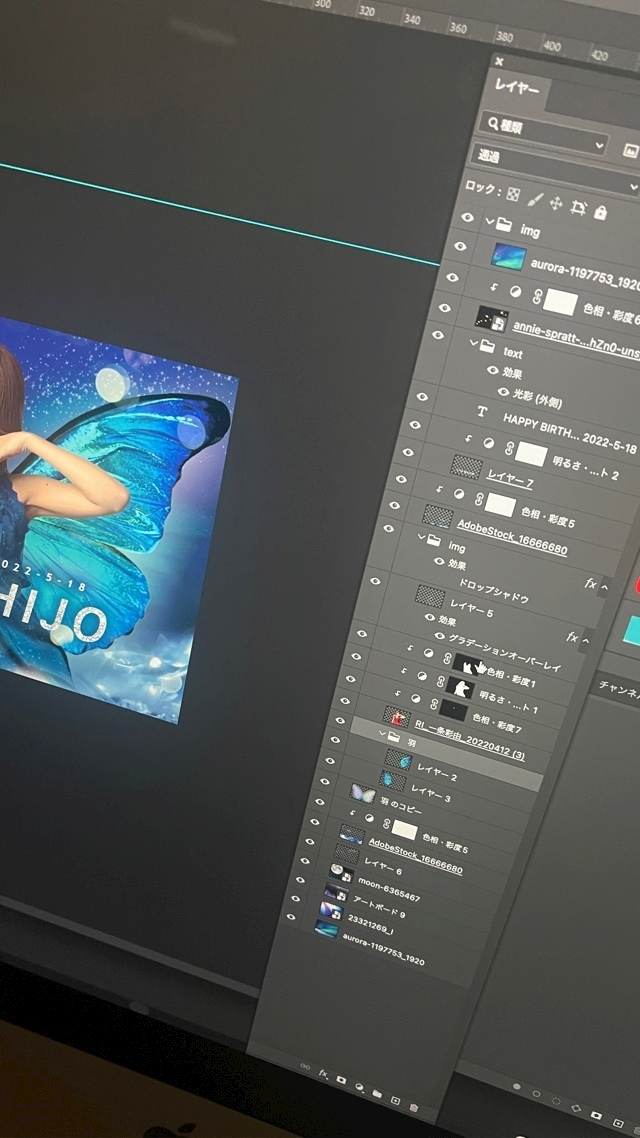Screen dimensions: 640x1138
Task: Click the lock position arrows icon
Action: tap(556, 204)
